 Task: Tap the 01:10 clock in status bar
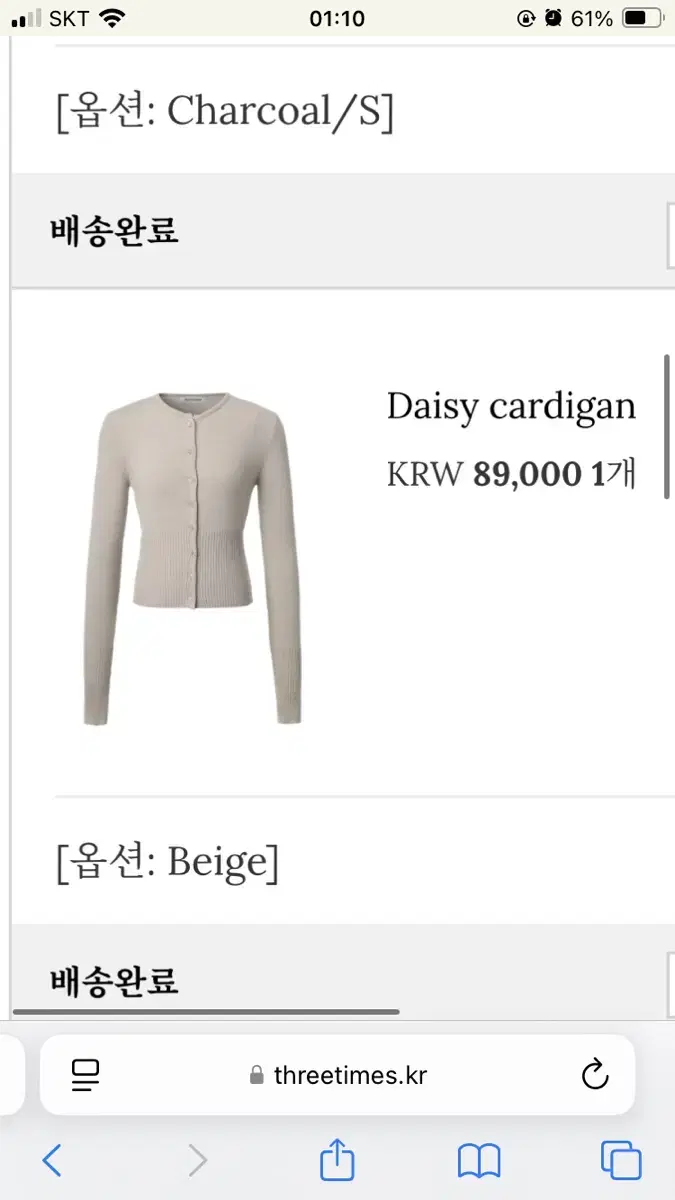tap(337, 18)
